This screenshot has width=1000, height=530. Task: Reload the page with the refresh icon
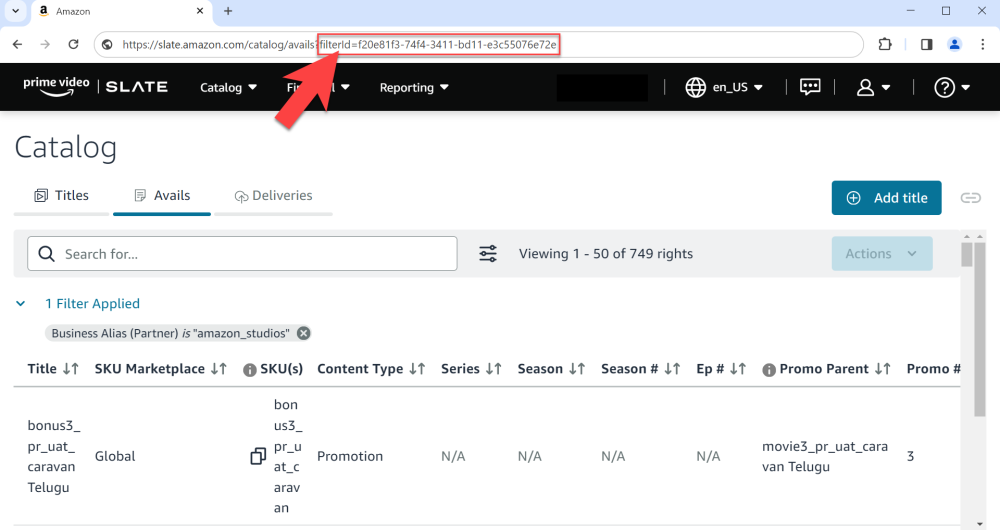[x=73, y=44]
